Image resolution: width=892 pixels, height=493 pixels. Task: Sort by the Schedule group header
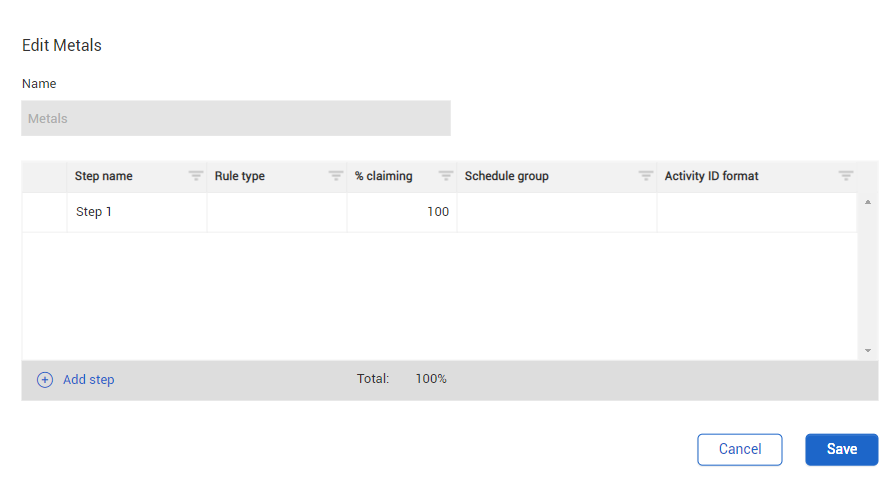coord(506,176)
